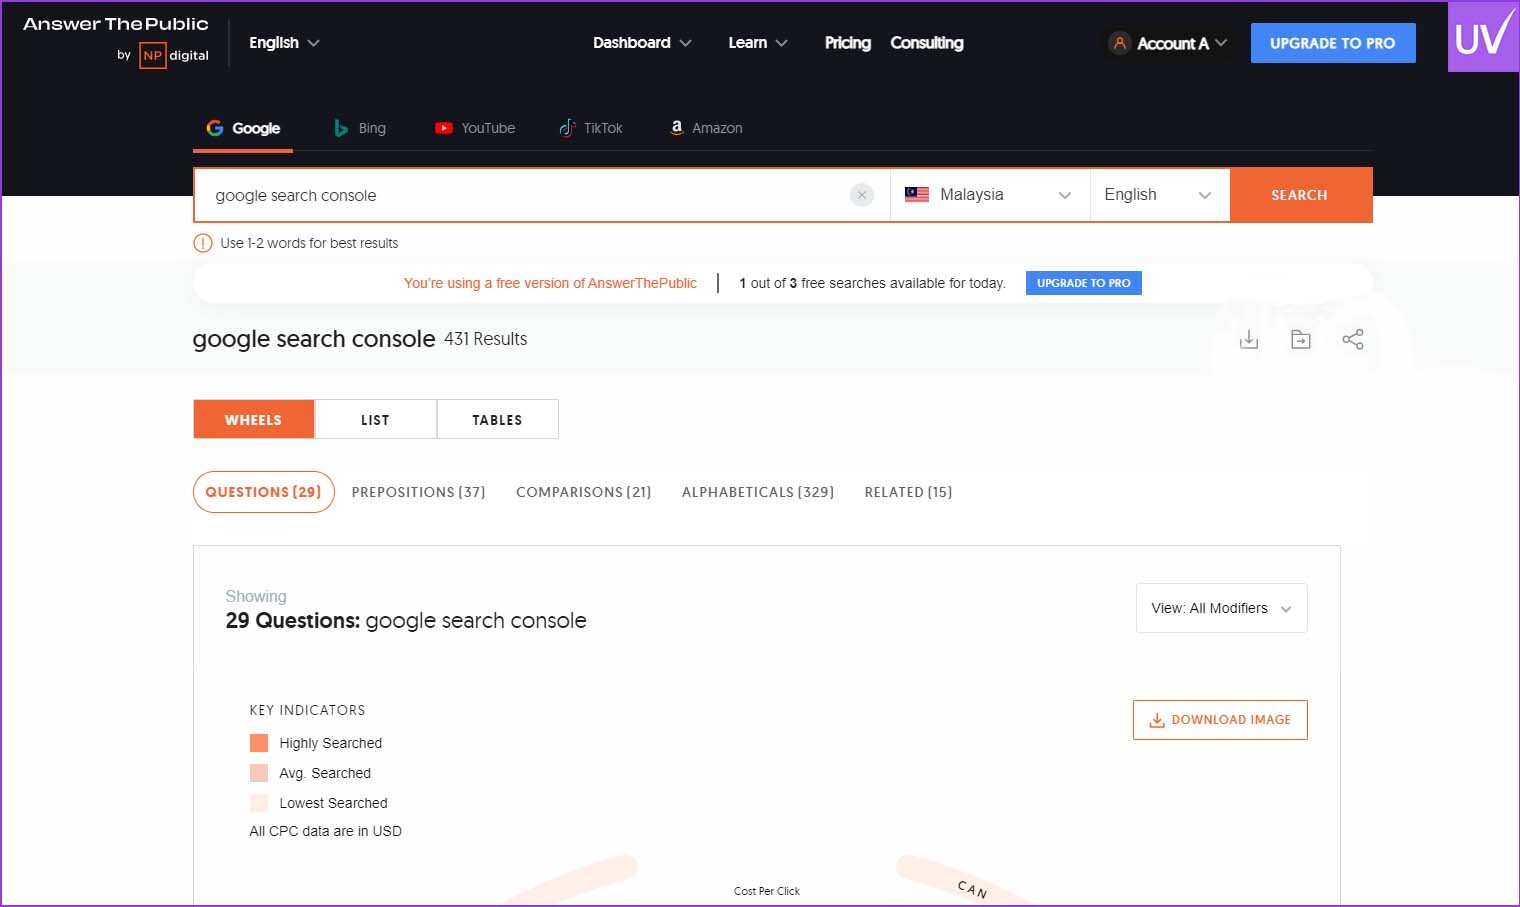Screen dimensions: 1520x907
Task: Open the English language menu in header
Action: pos(284,43)
